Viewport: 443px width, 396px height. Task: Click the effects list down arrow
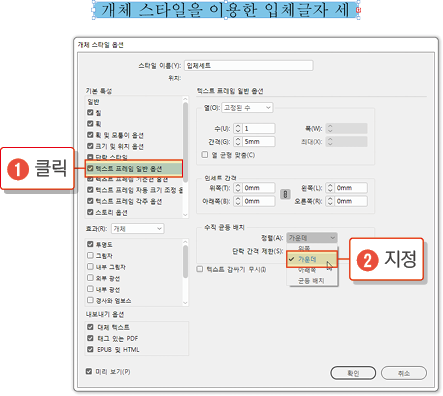click(185, 303)
